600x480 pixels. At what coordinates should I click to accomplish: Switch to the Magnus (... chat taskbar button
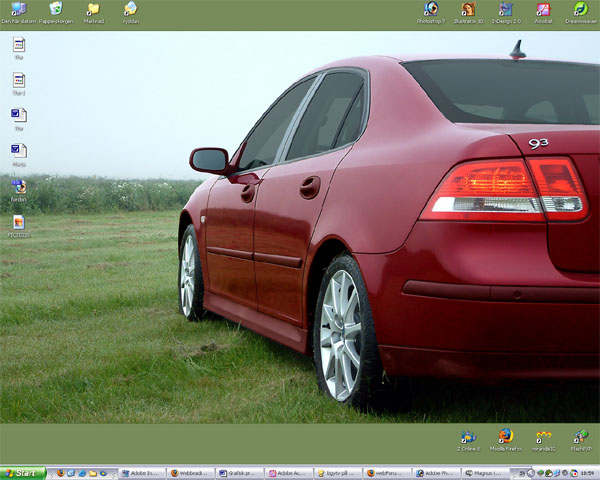click(x=486, y=473)
